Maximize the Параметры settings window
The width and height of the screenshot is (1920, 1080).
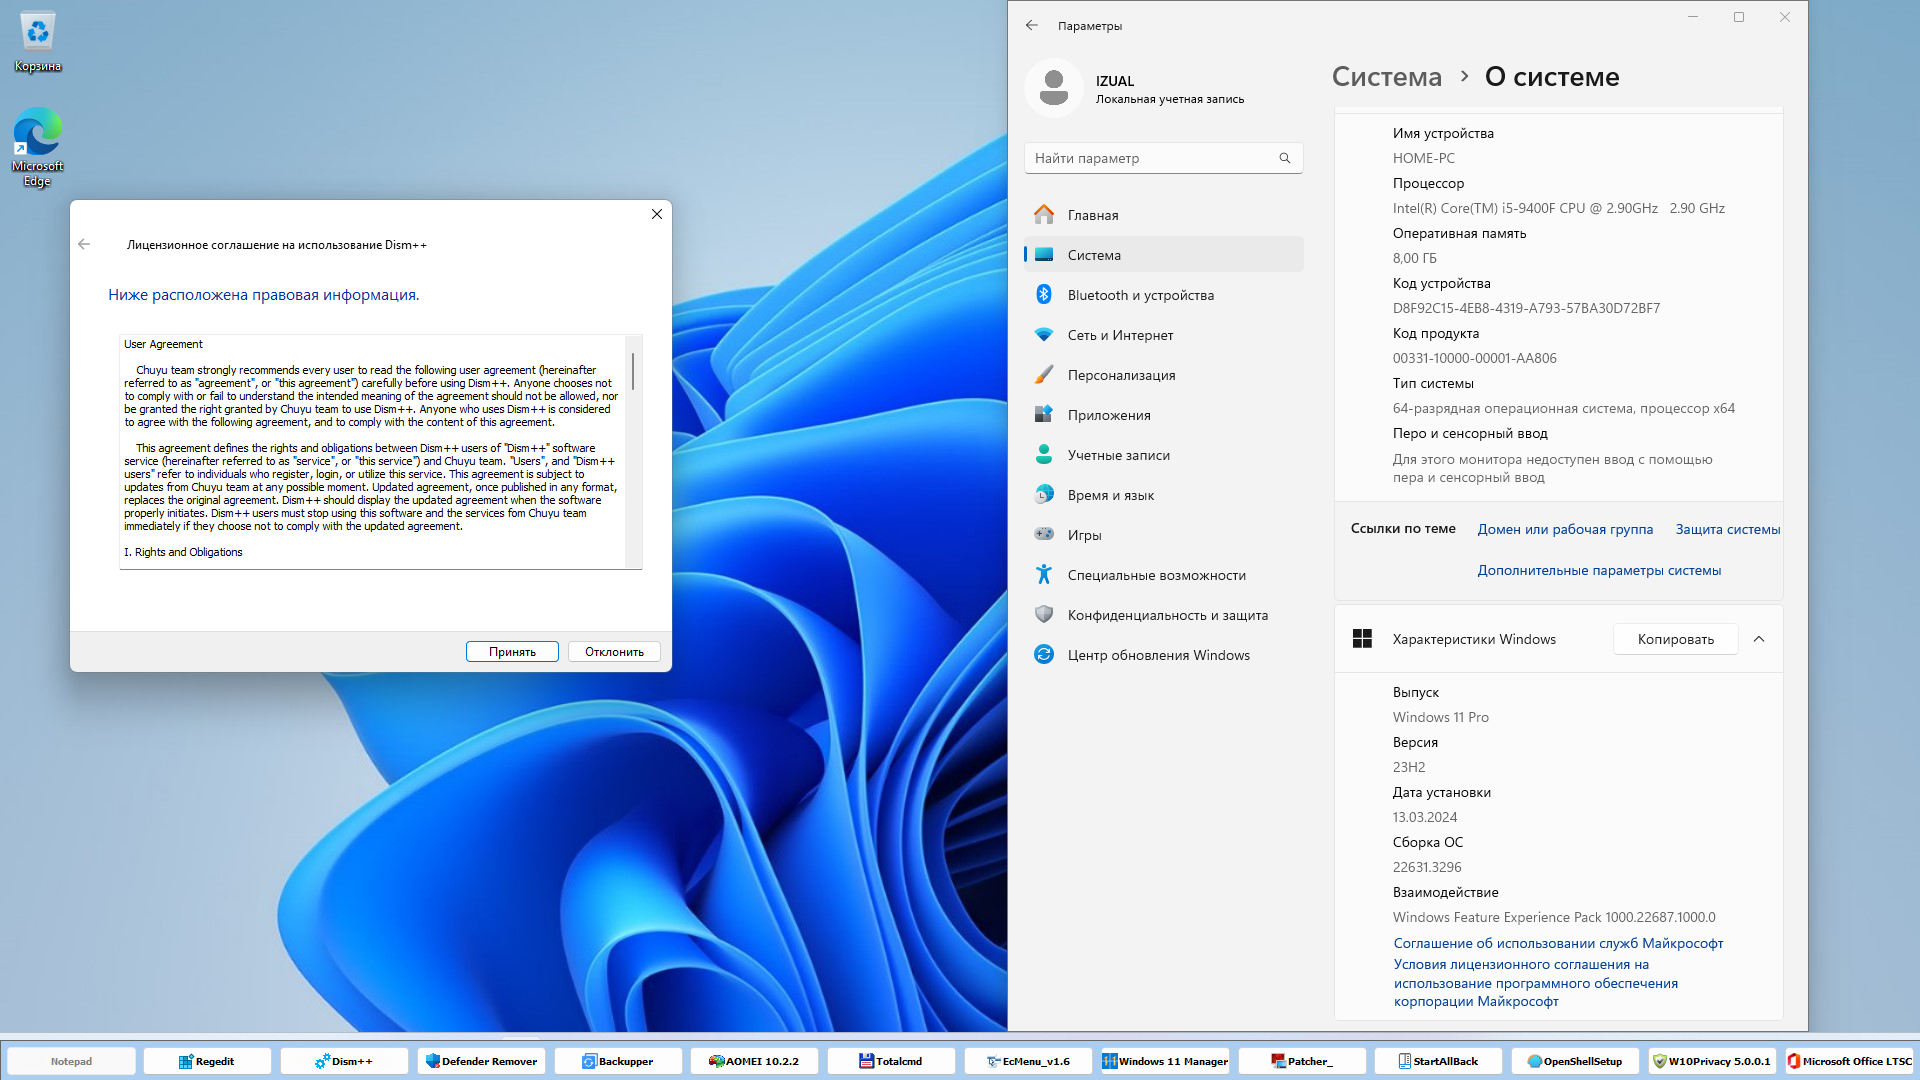(x=1739, y=17)
